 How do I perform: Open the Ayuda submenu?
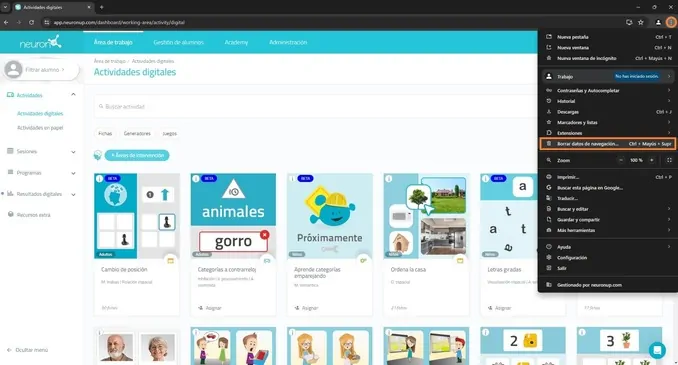click(608, 247)
